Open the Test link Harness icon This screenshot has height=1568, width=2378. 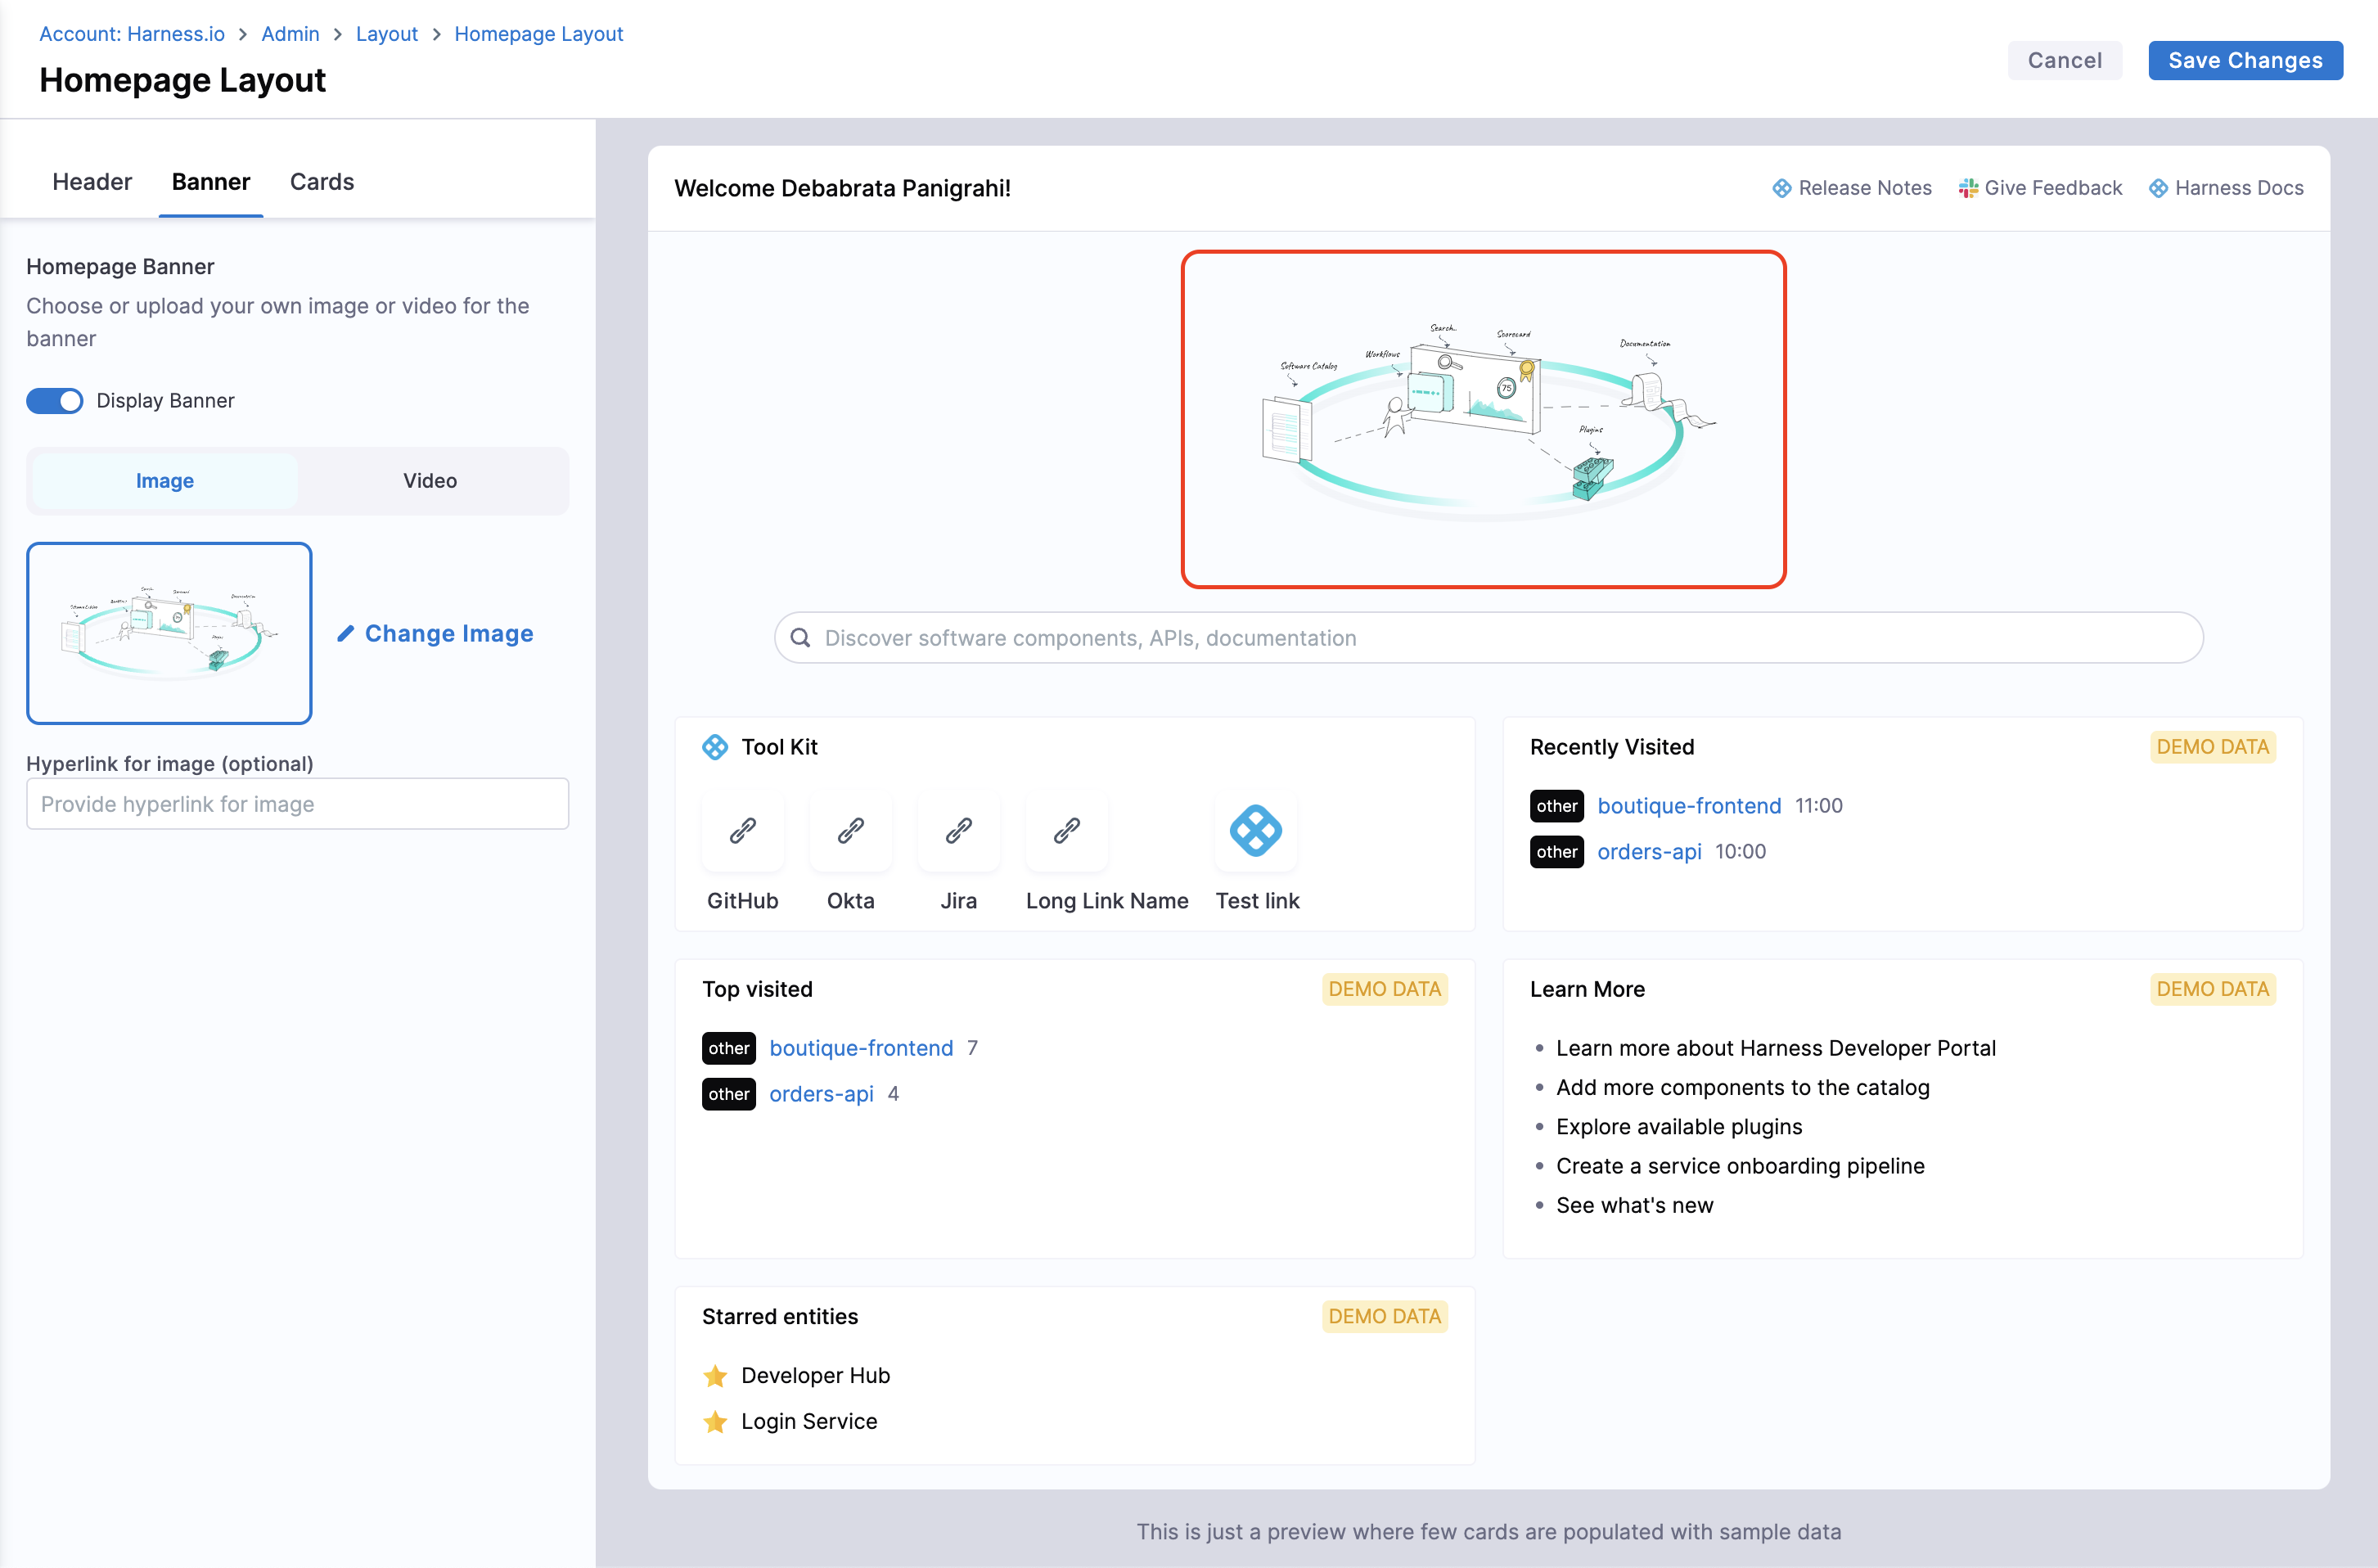[1255, 830]
